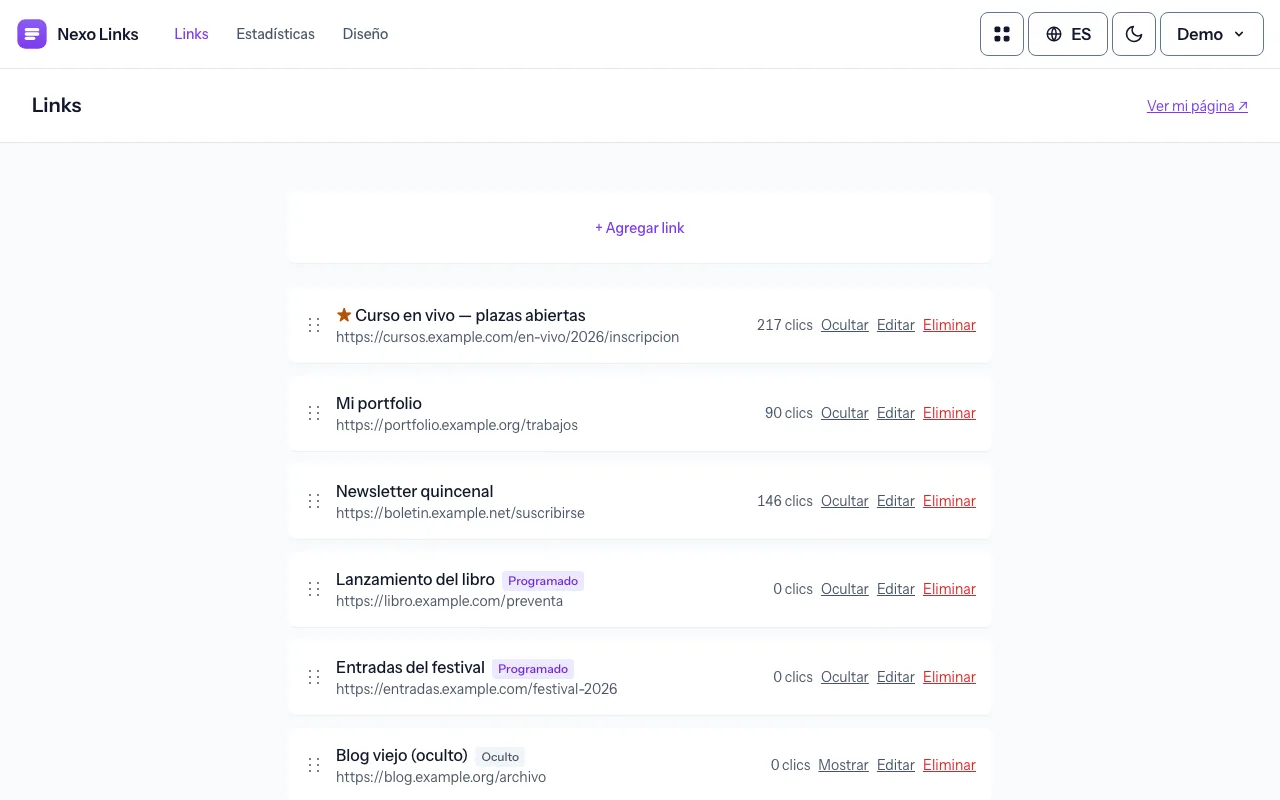Edit the Entradas del festival link

(x=896, y=677)
